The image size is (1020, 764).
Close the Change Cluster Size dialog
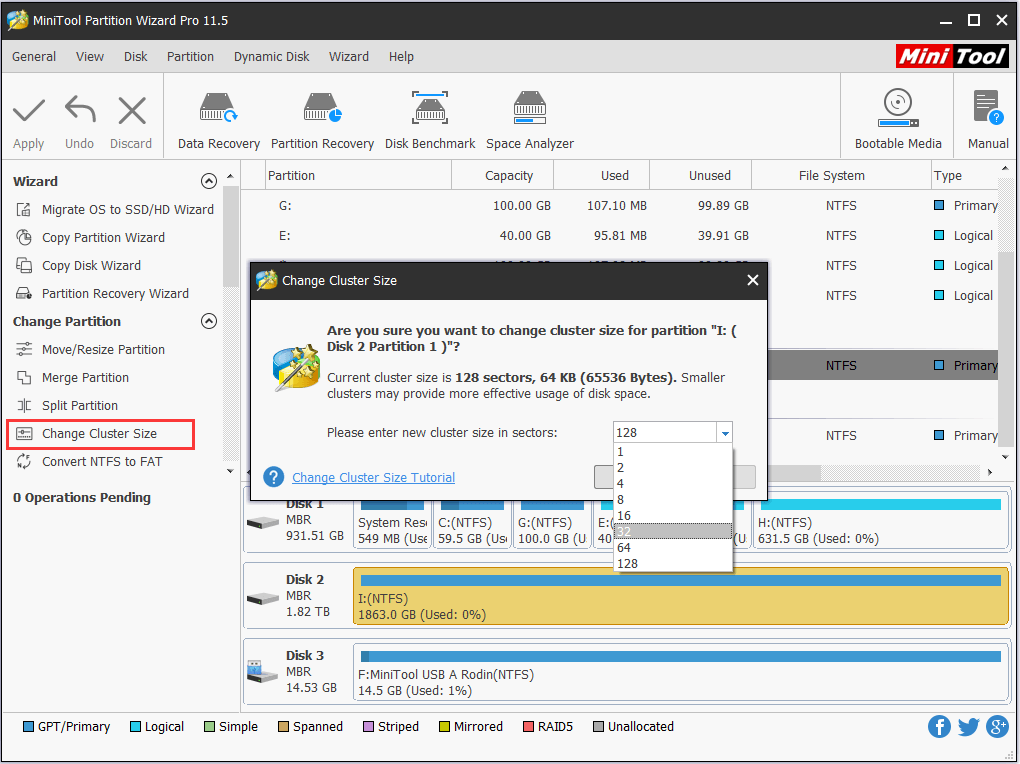pos(753,280)
